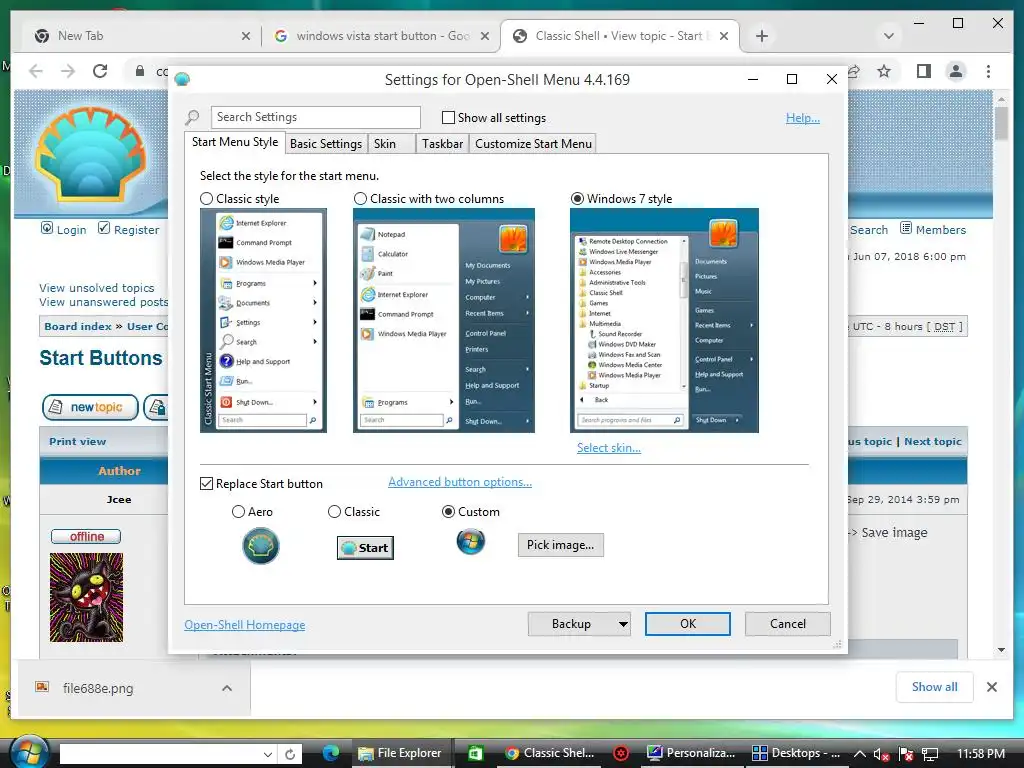
Task: Expand file688e.png download options
Action: pos(227,688)
